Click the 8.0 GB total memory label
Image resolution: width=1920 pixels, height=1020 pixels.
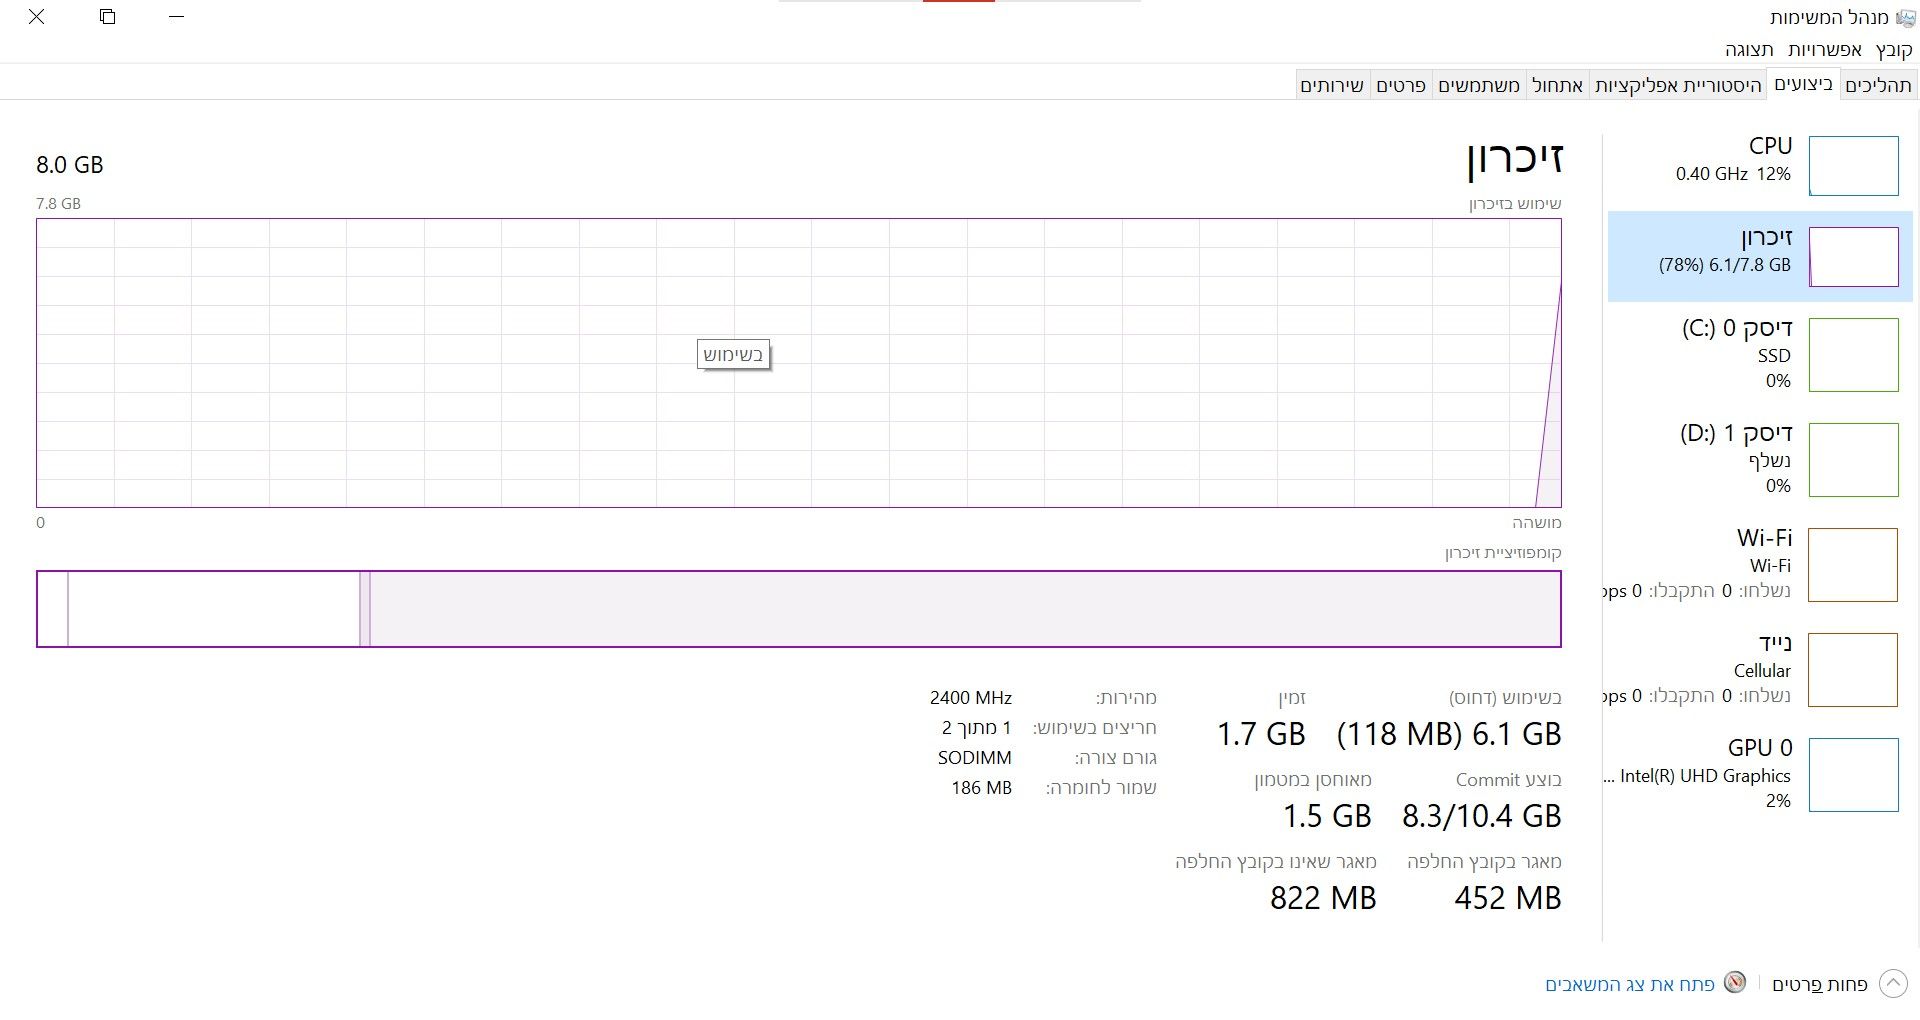coord(70,165)
